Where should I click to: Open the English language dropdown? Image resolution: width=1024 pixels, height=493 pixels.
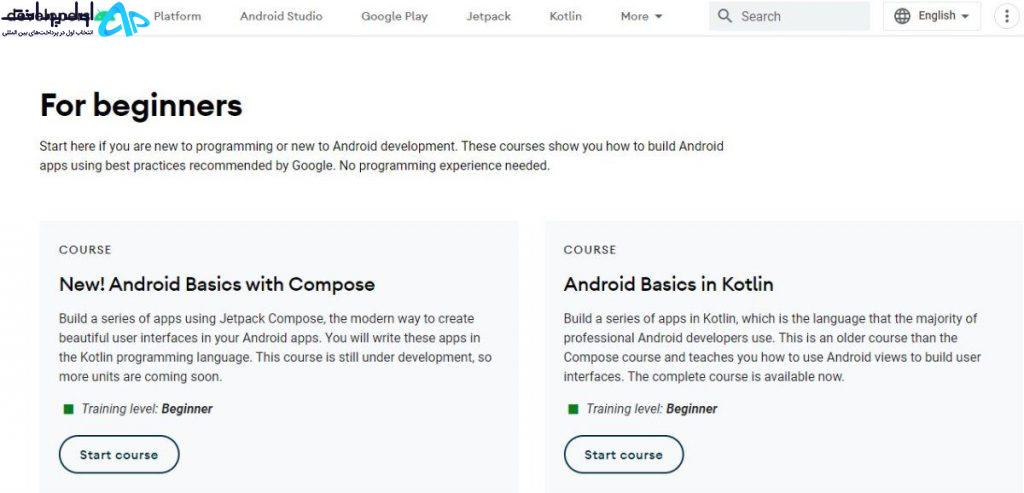click(932, 16)
